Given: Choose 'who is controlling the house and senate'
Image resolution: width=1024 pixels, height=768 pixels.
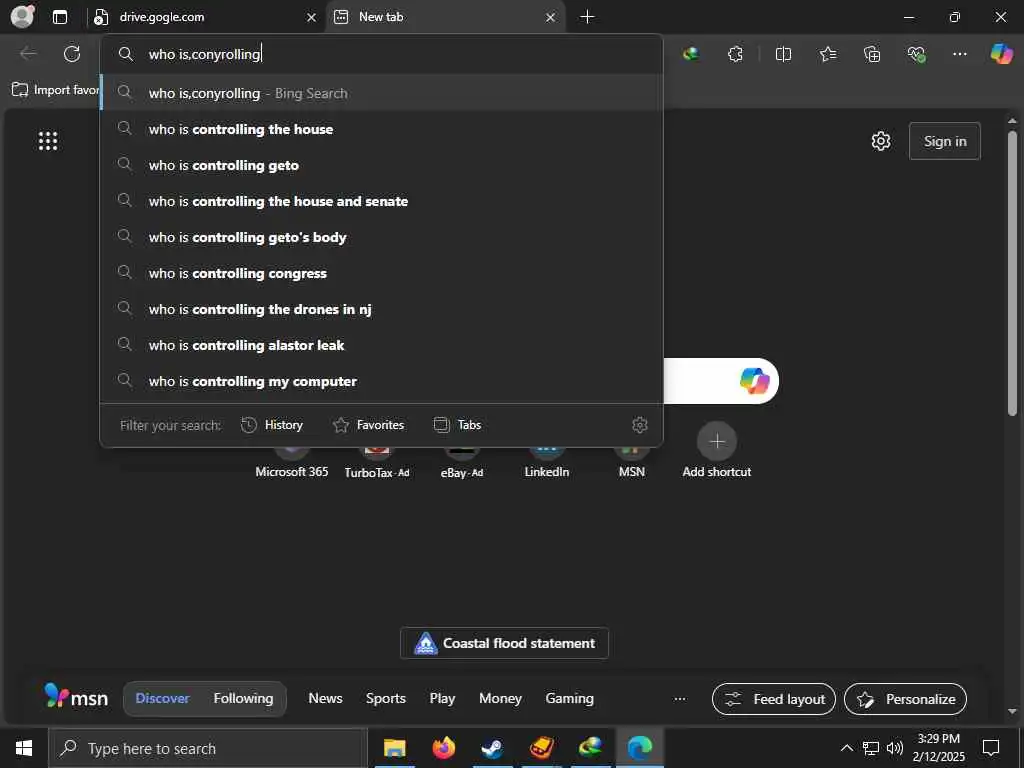Looking at the screenshot, I should [x=381, y=201].
